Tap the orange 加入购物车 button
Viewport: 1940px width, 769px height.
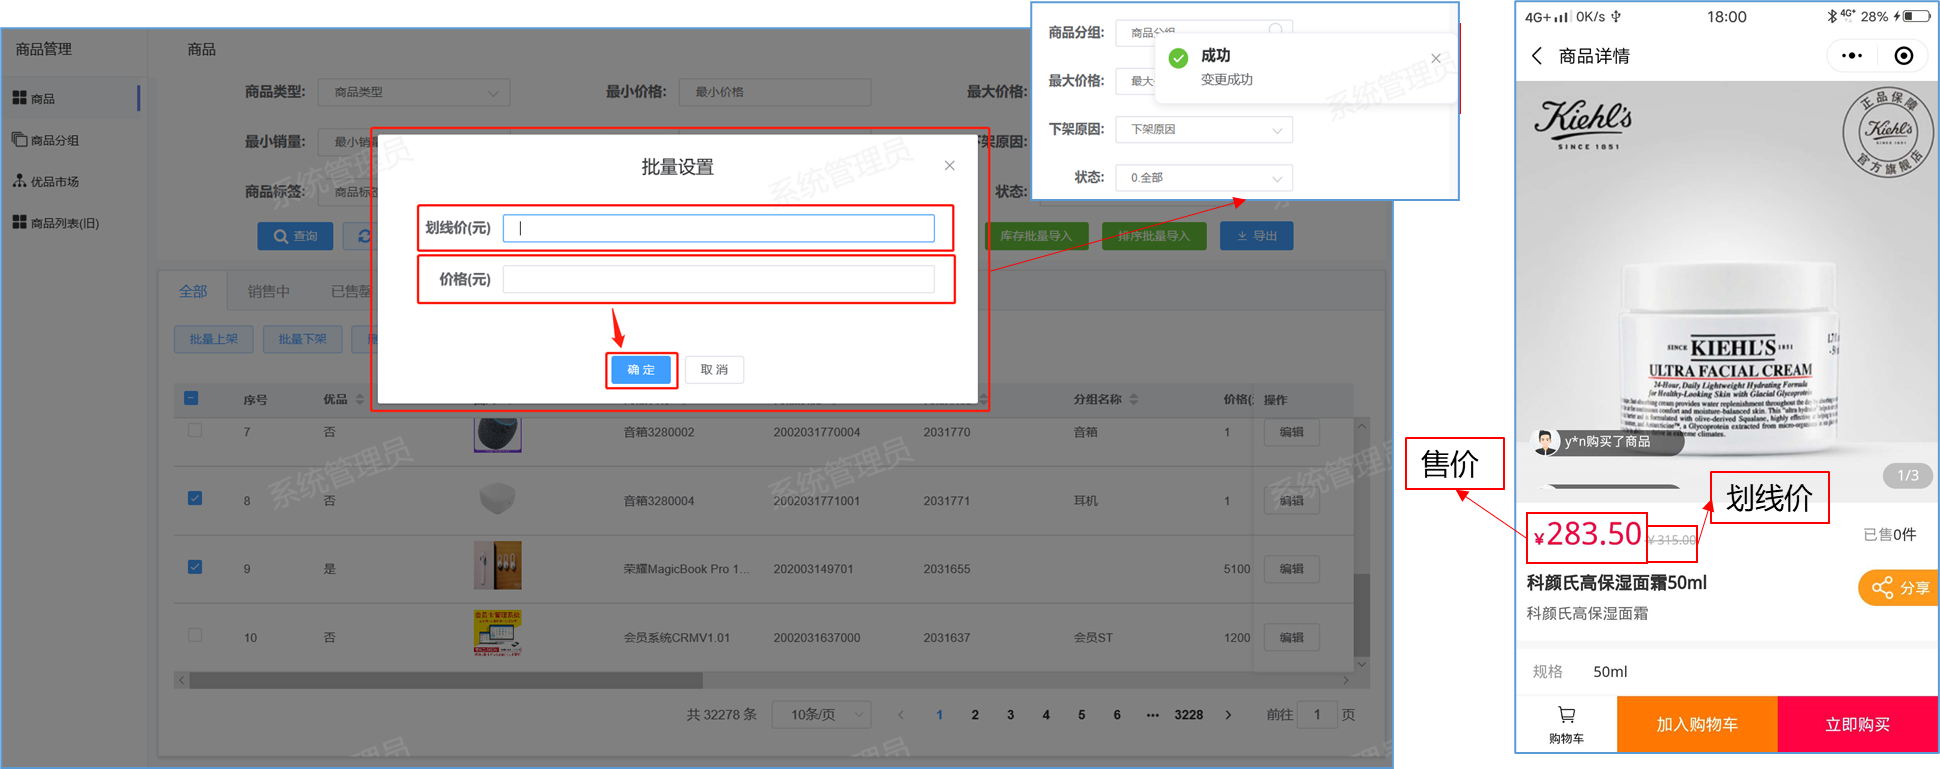pyautogui.click(x=1697, y=724)
